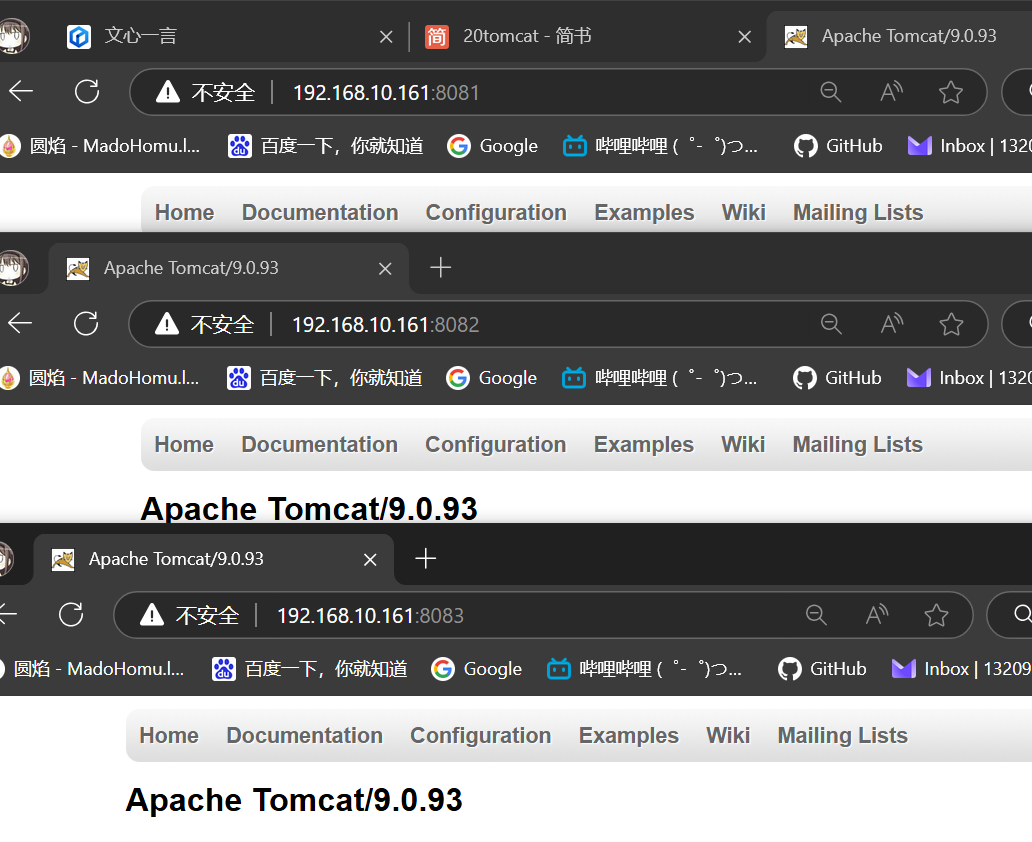Click Documentation in 8081 Tomcat page

click(320, 212)
